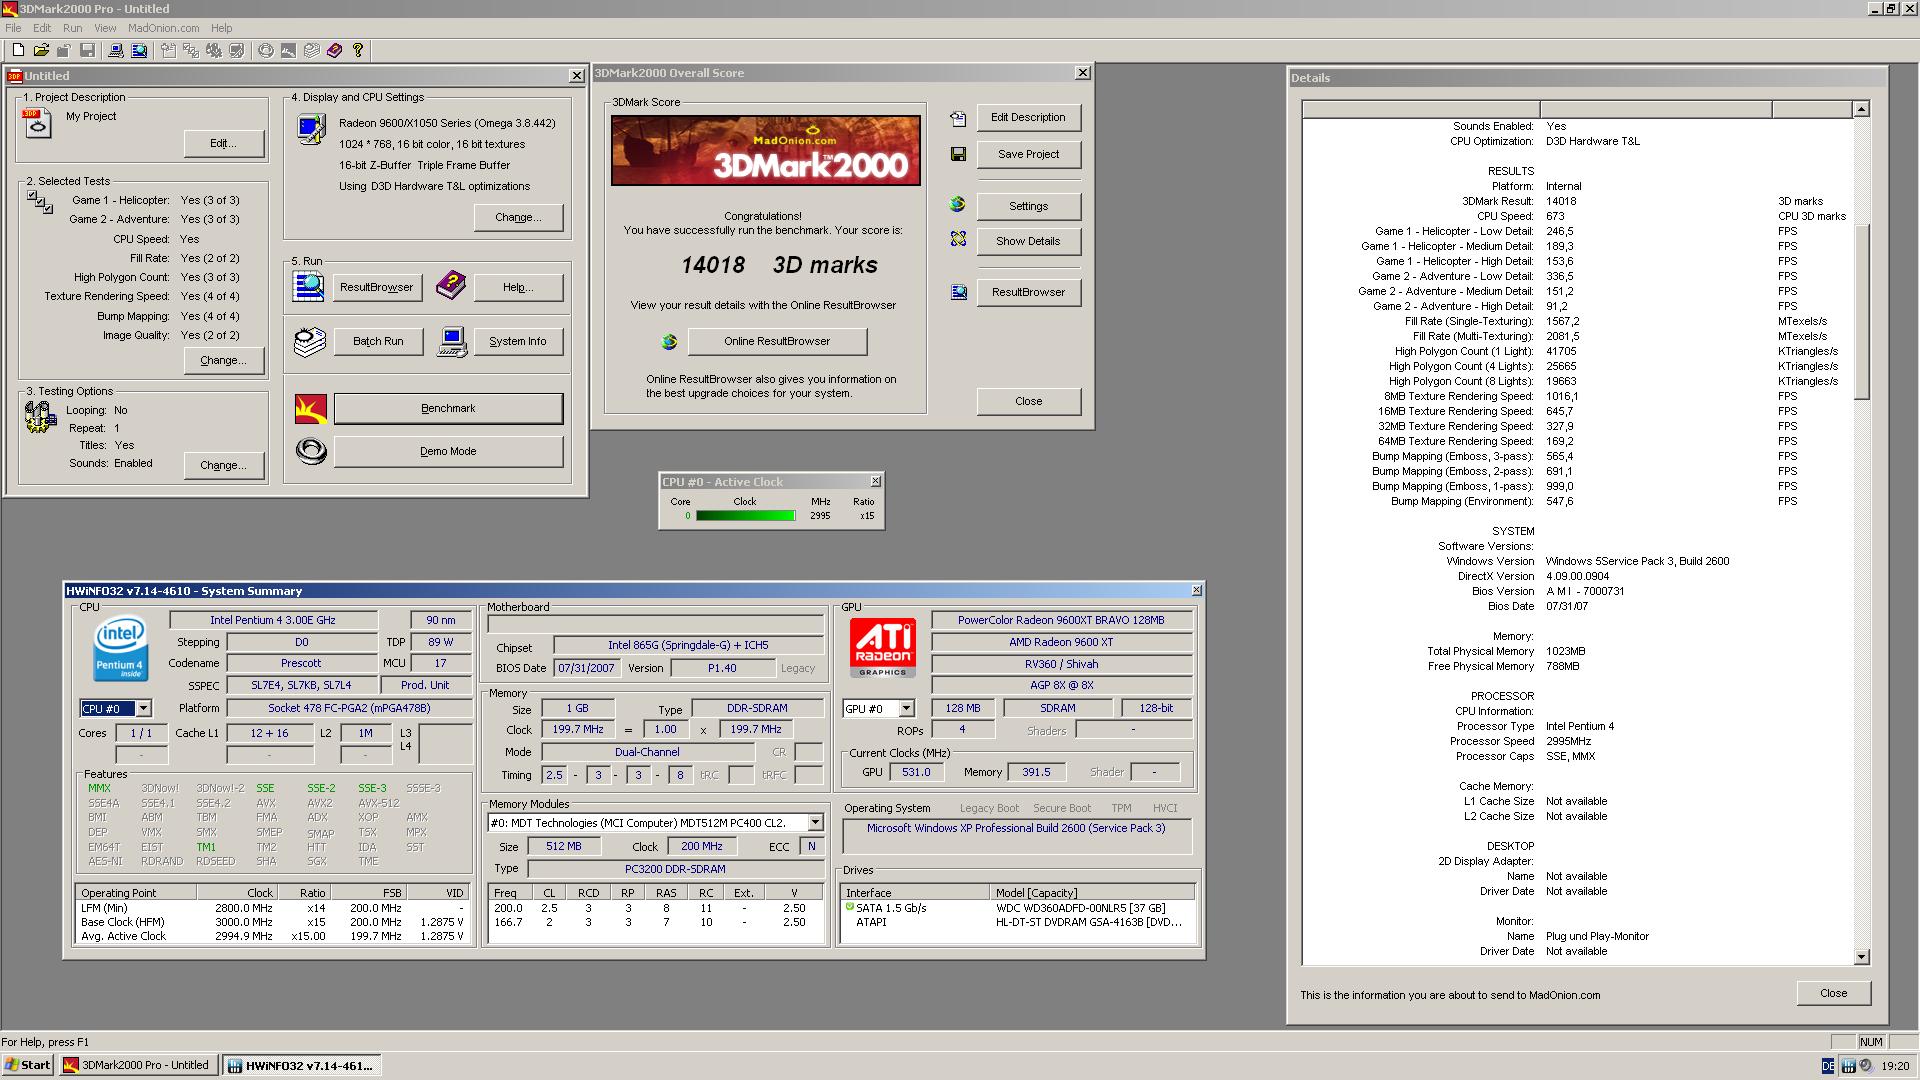Click the System Info icon button
Viewport: 1920px width, 1080px height.
tap(452, 340)
